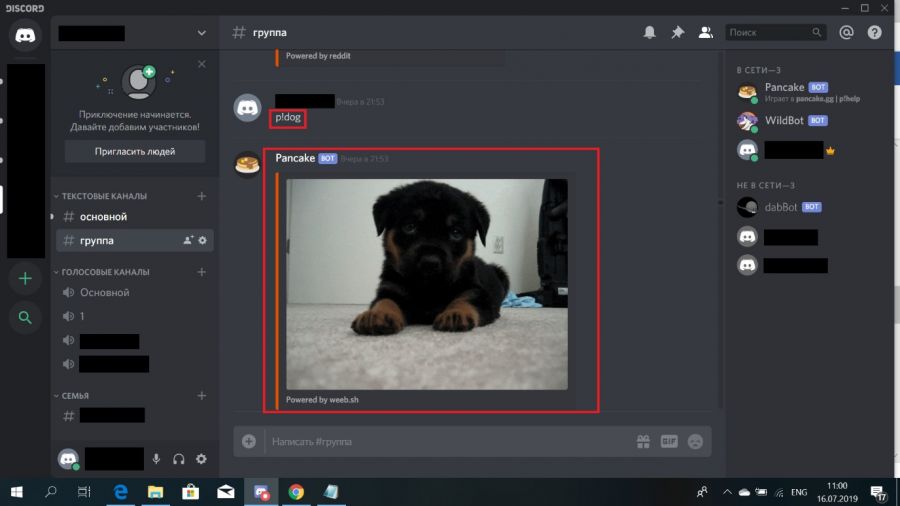
Task: Open GIF picker button
Action: coord(669,441)
